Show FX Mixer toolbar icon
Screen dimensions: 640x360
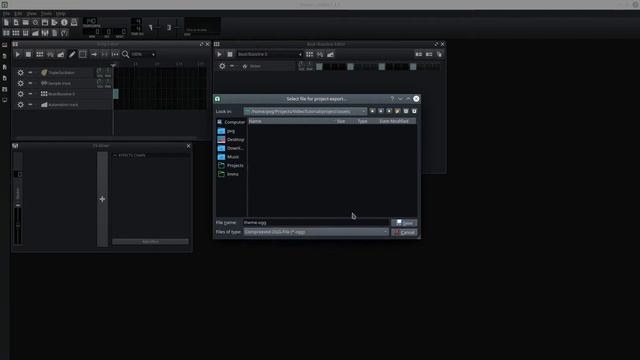click(x=45, y=33)
